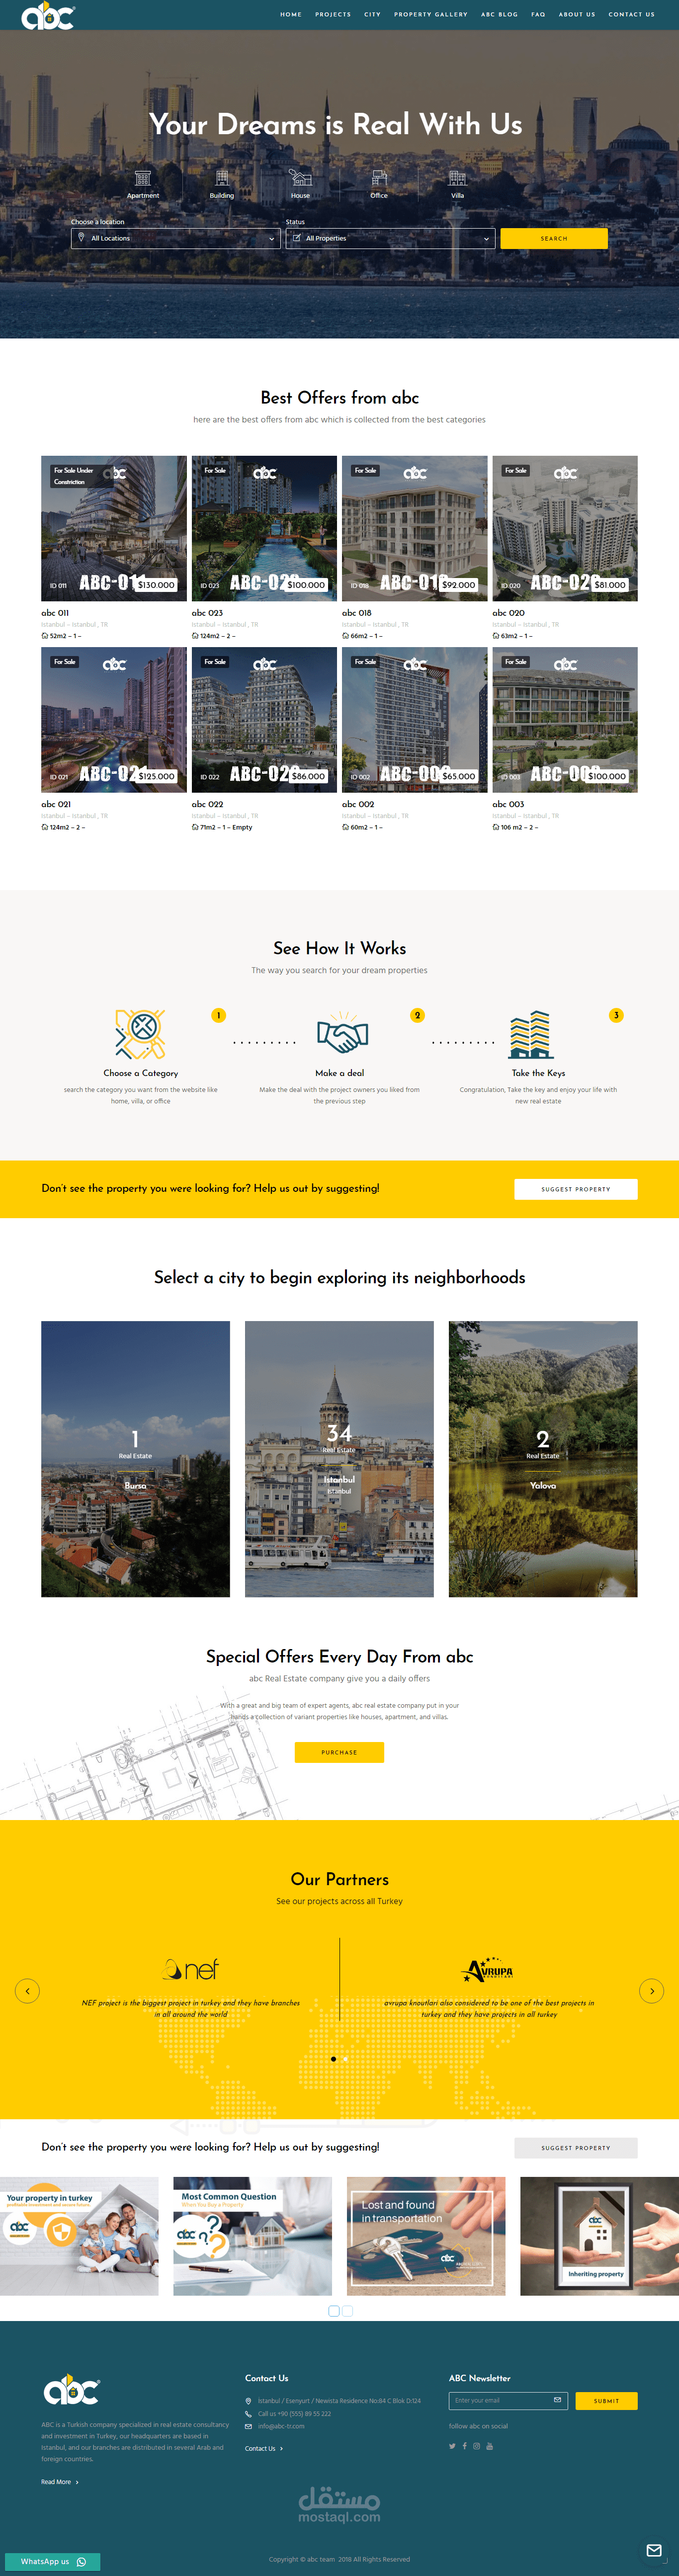Click the envelope icon beside info email
679x2576 pixels.
click(248, 2426)
